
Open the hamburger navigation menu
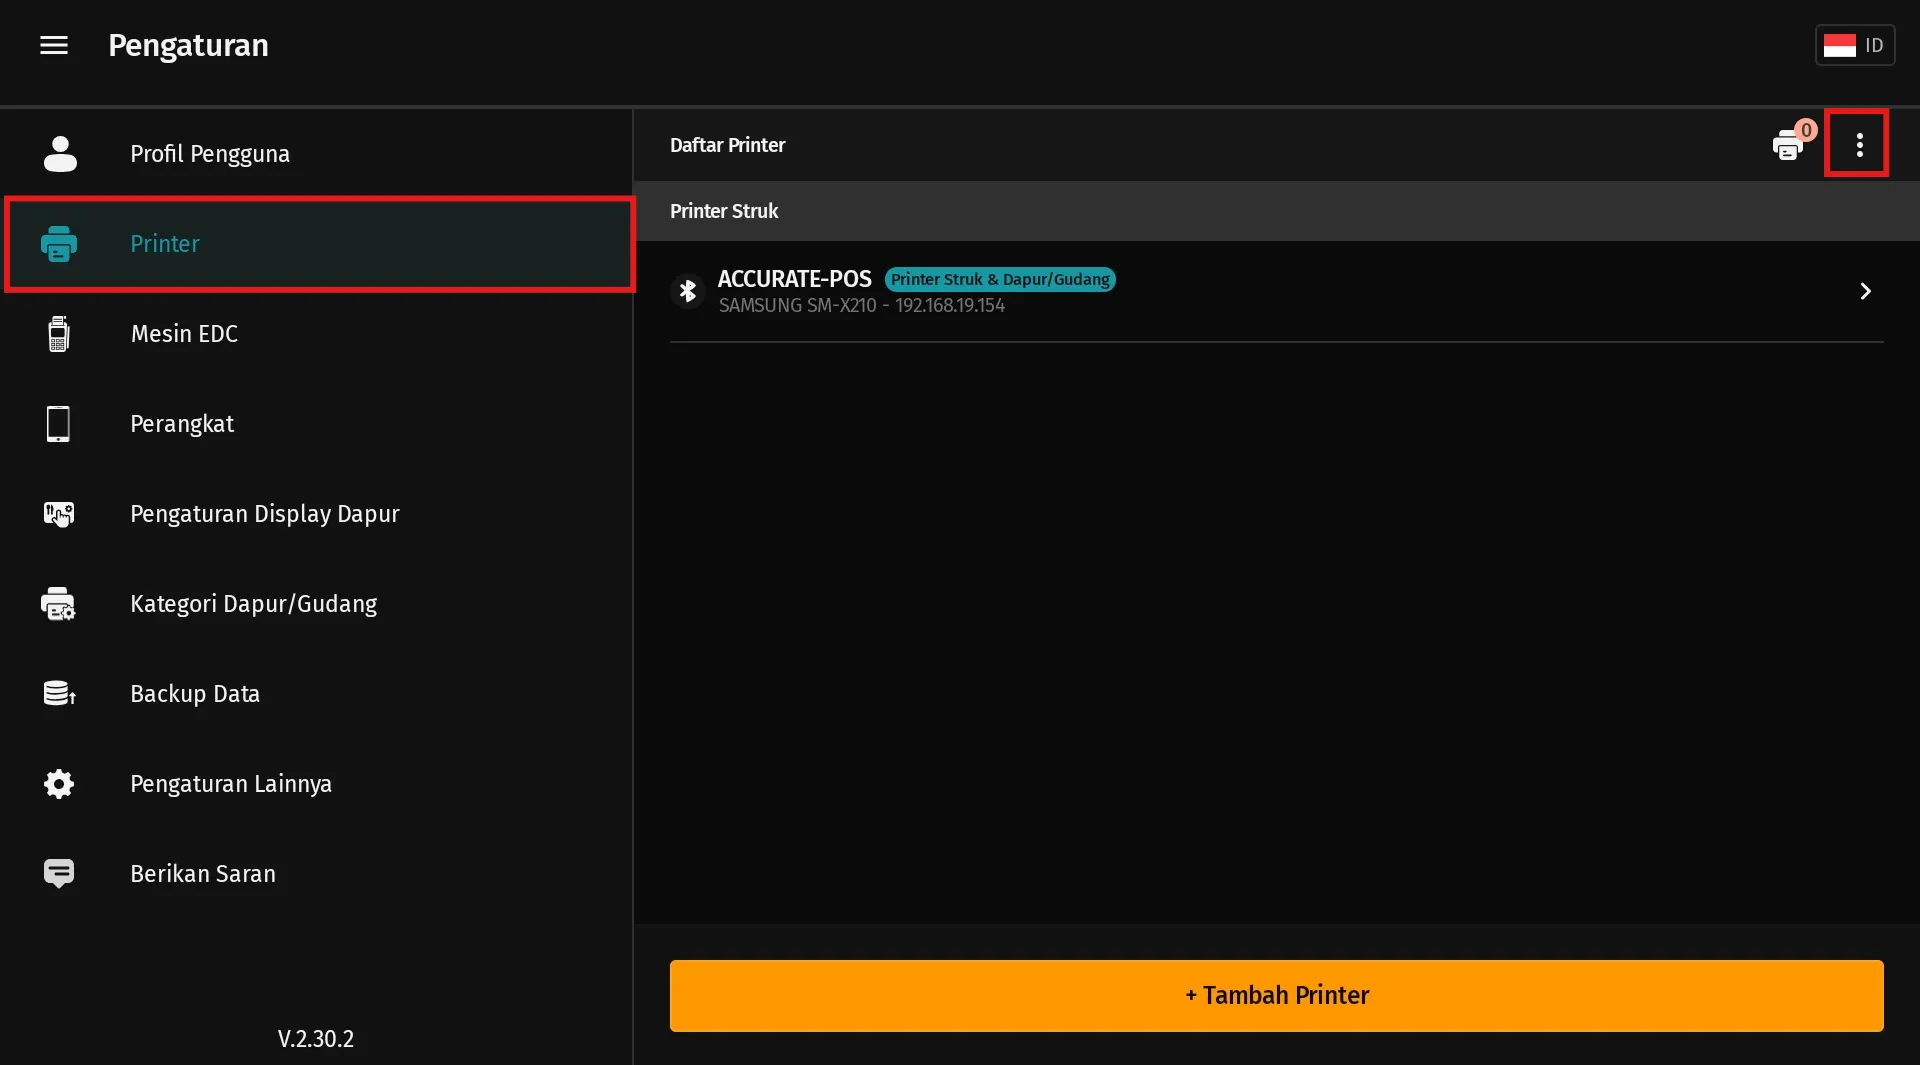click(54, 45)
